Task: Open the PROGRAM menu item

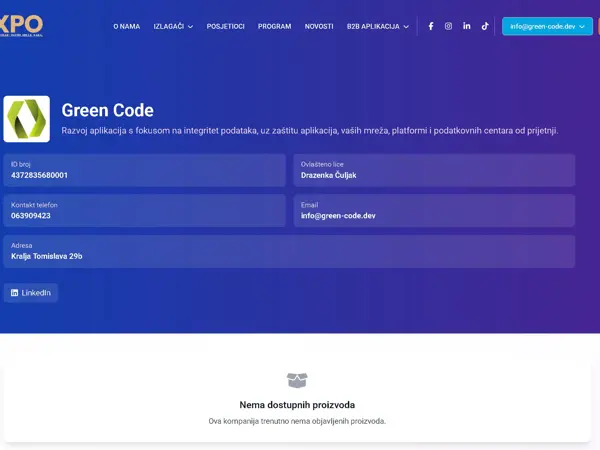Action: (x=274, y=26)
